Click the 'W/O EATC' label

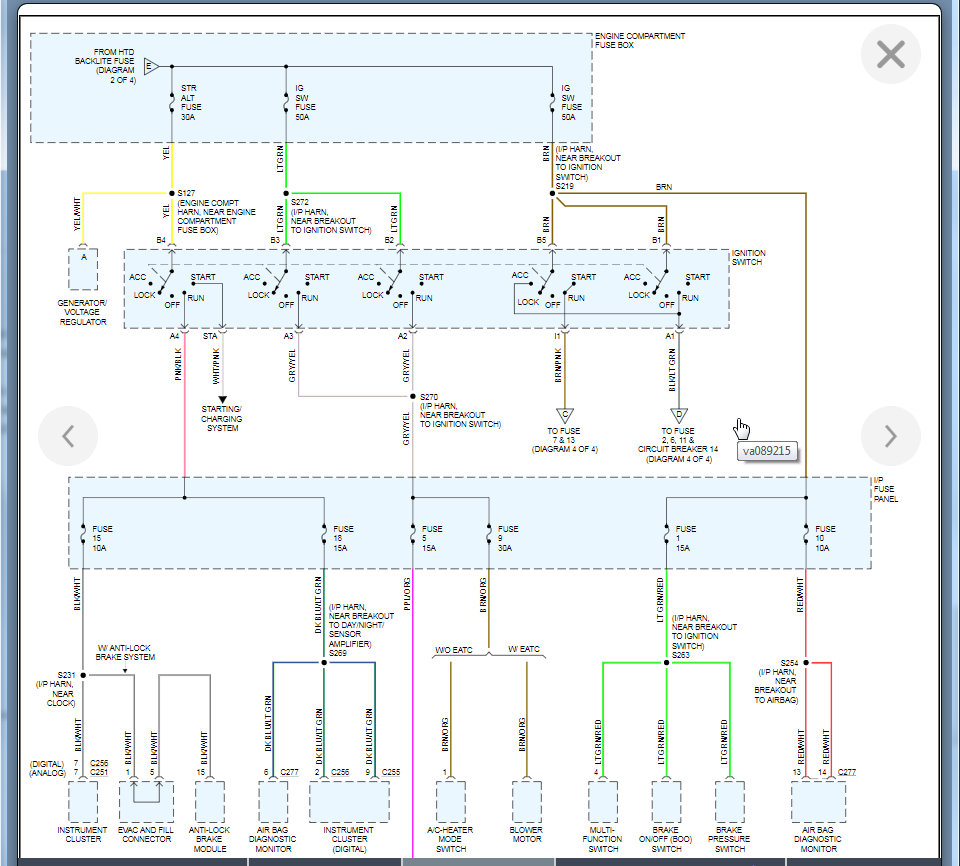pyautogui.click(x=454, y=650)
